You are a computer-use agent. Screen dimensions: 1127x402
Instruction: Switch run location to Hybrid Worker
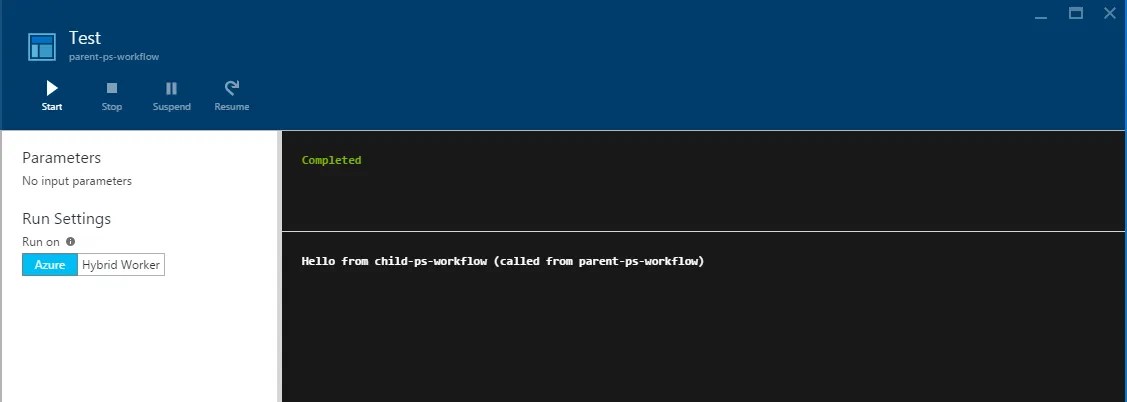click(121, 265)
